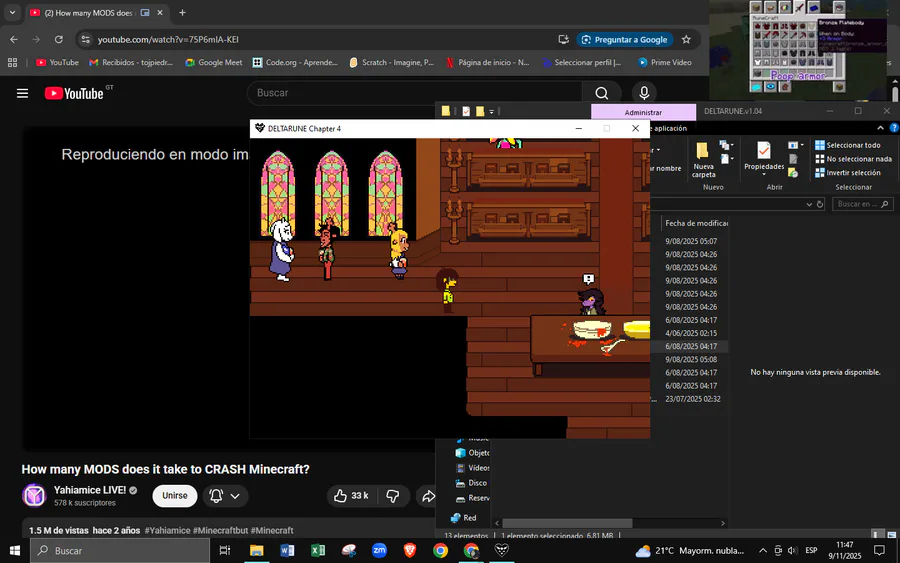Click the DELTARUNE heart icon in taskbar
This screenshot has width=900, height=563.
point(502,550)
